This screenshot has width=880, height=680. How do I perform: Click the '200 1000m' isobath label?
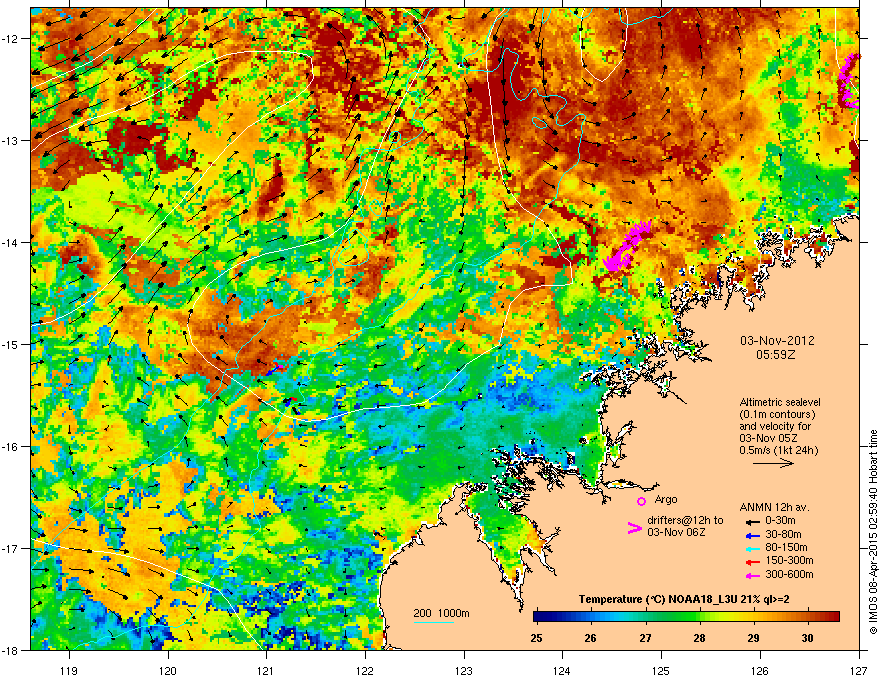point(441,613)
